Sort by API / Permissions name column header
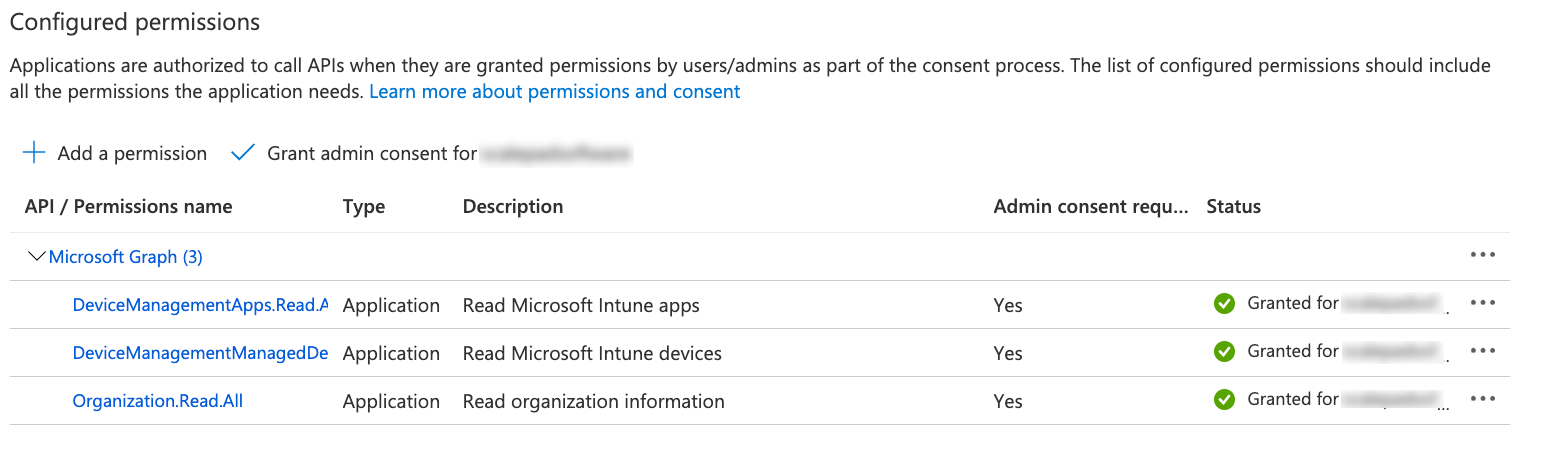 [x=128, y=207]
